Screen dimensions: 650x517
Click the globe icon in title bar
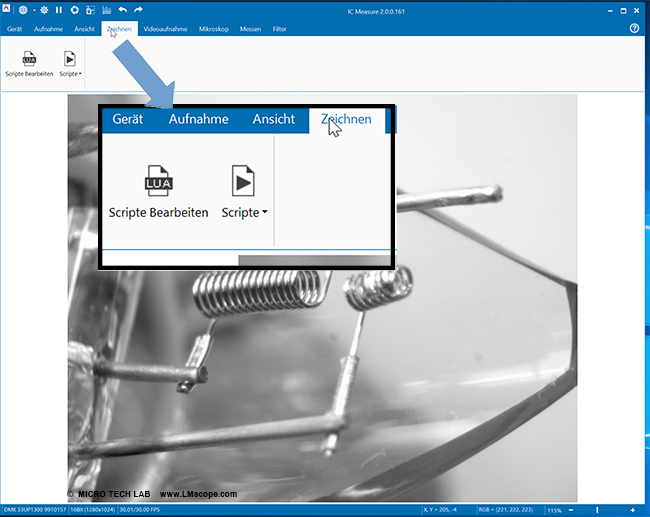[22, 10]
